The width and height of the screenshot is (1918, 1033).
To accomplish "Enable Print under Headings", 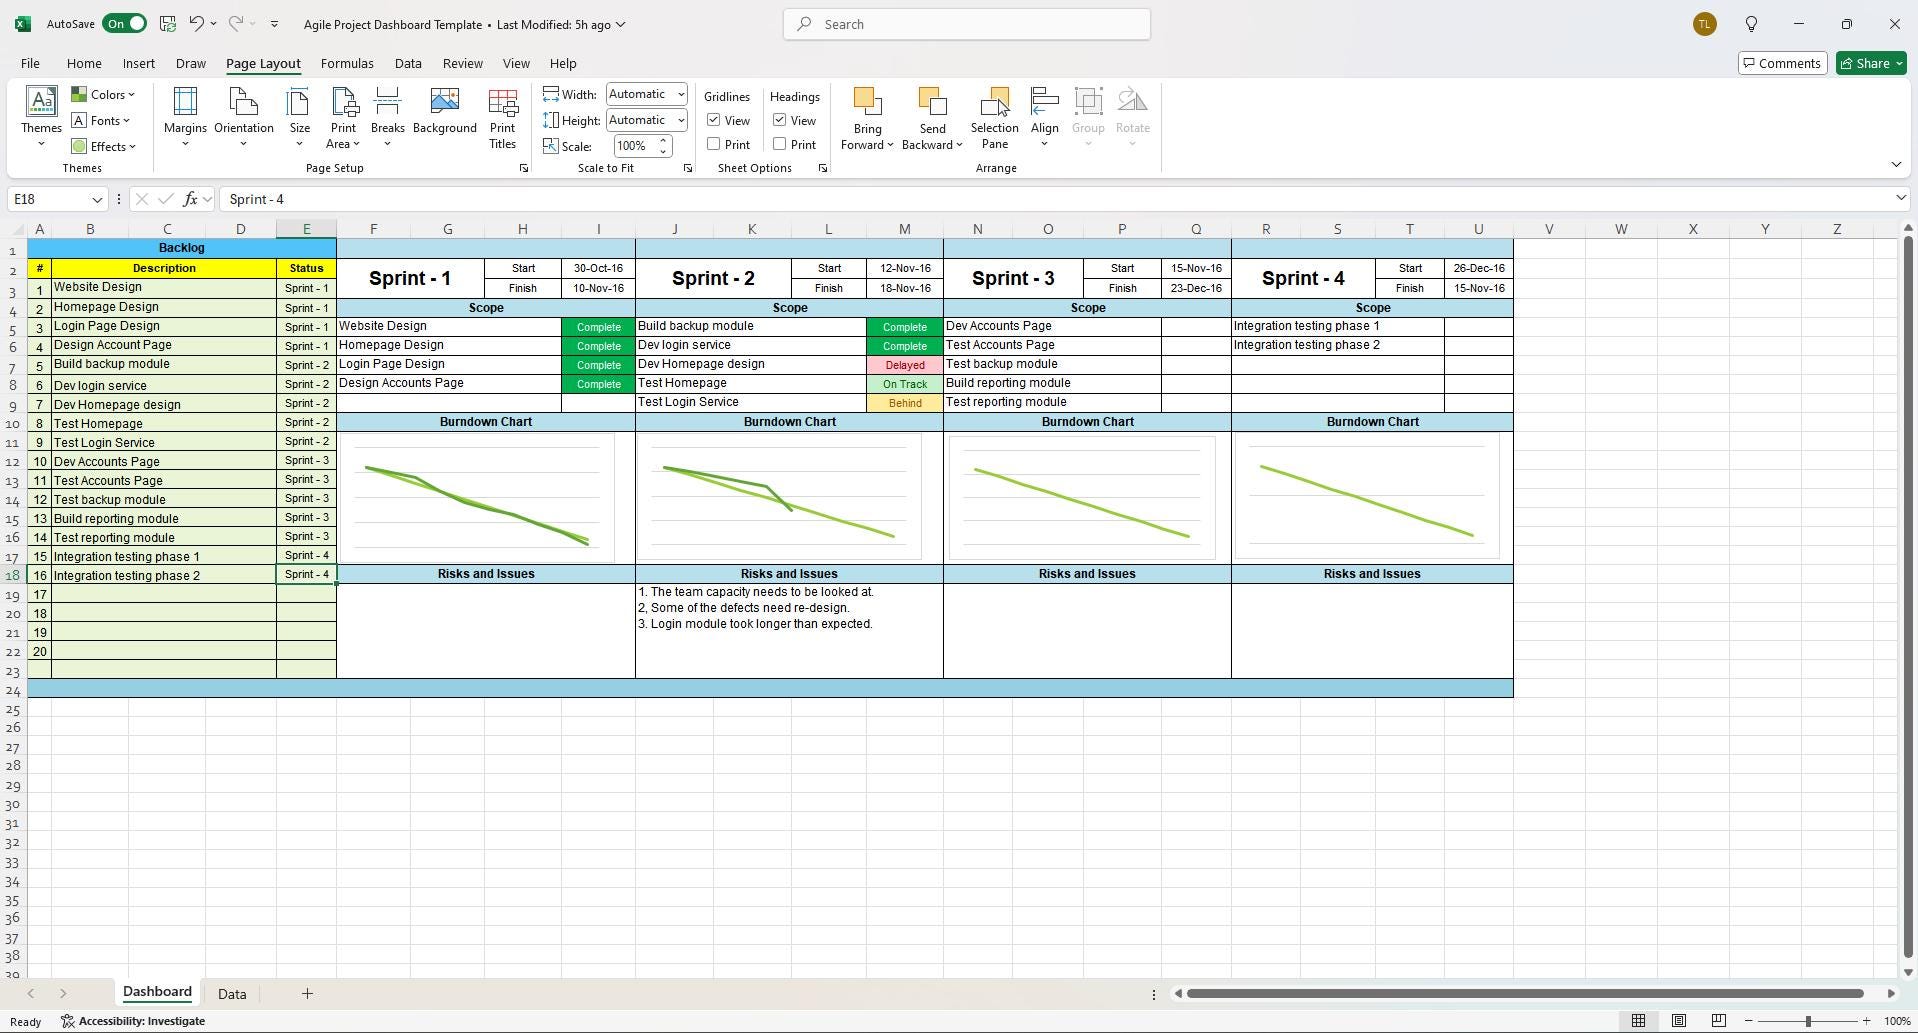I will 779,144.
